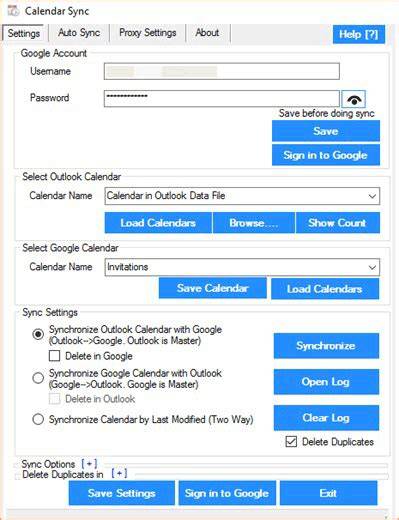Switch to the Auto Sync tab

[79, 33]
